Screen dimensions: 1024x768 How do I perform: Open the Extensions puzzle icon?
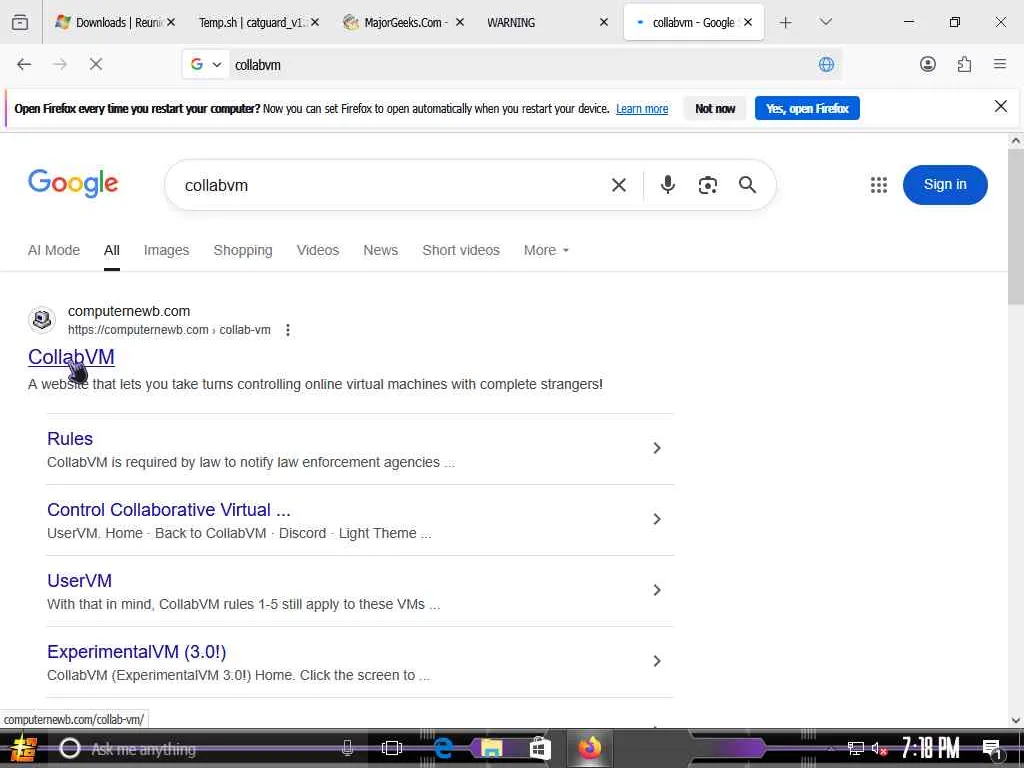[965, 64]
